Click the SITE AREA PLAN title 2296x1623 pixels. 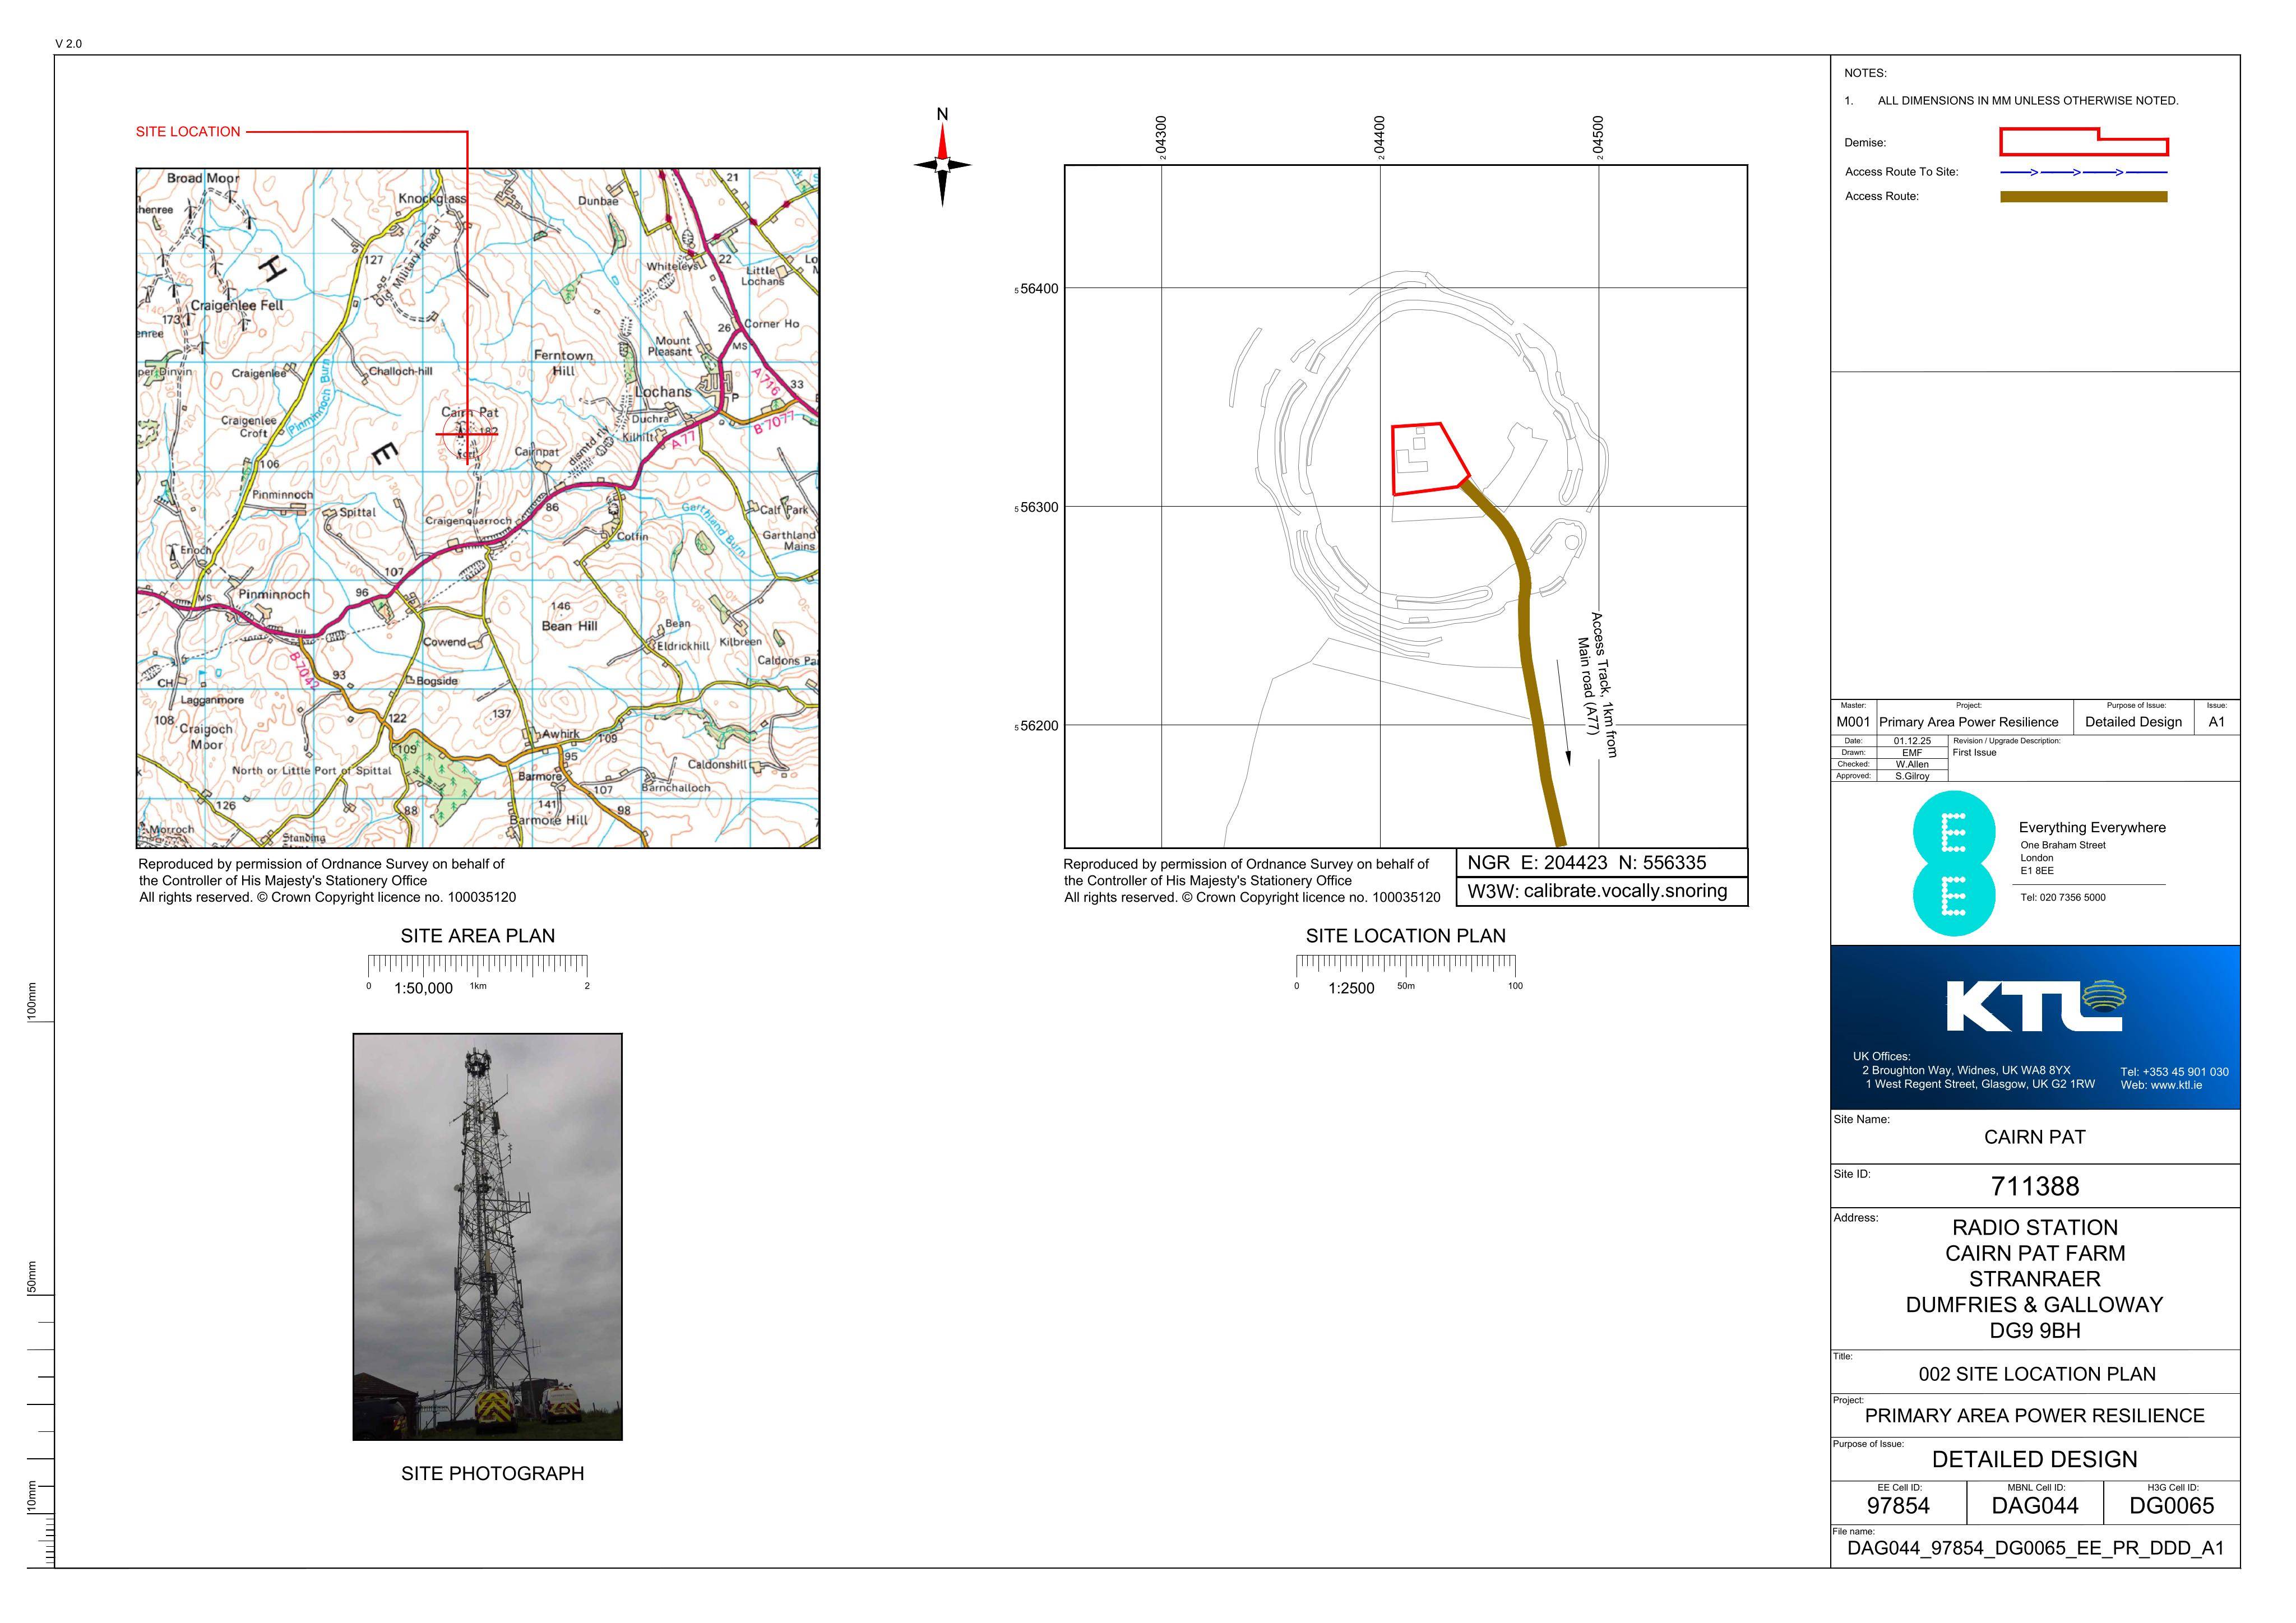(478, 936)
